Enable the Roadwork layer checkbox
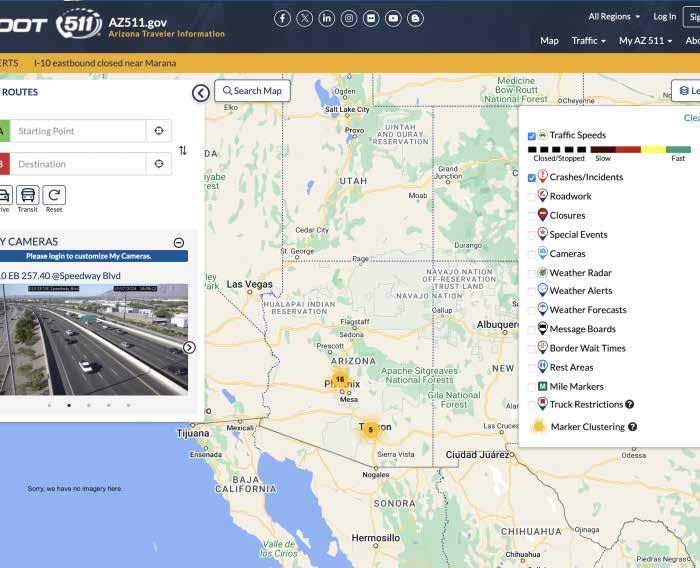This screenshot has width=700, height=568. pos(532,197)
